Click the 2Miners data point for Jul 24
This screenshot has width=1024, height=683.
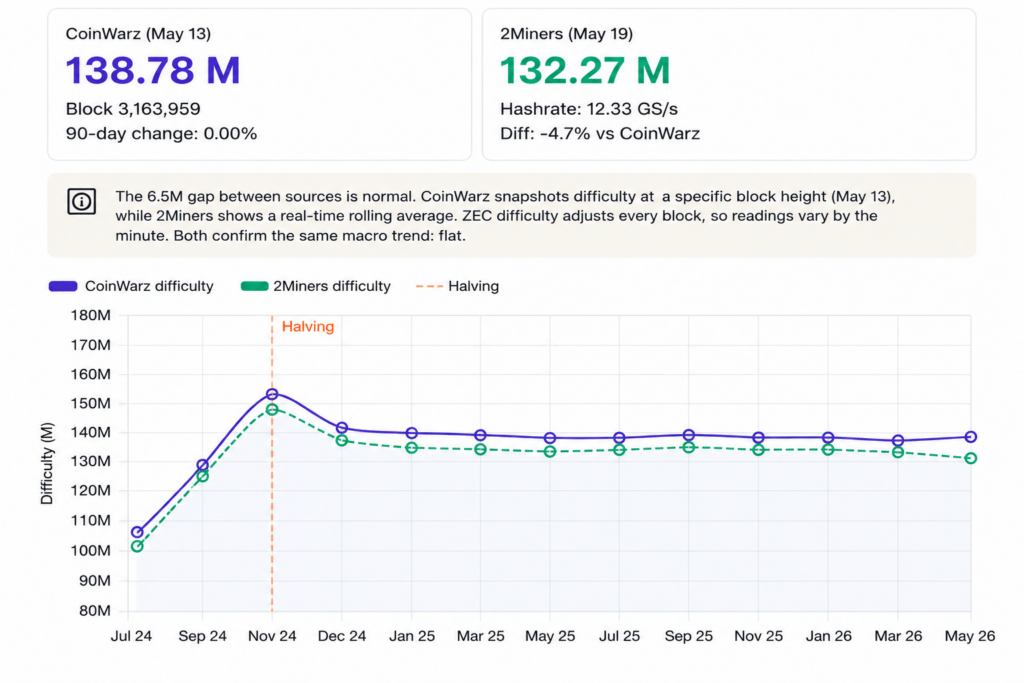137,547
